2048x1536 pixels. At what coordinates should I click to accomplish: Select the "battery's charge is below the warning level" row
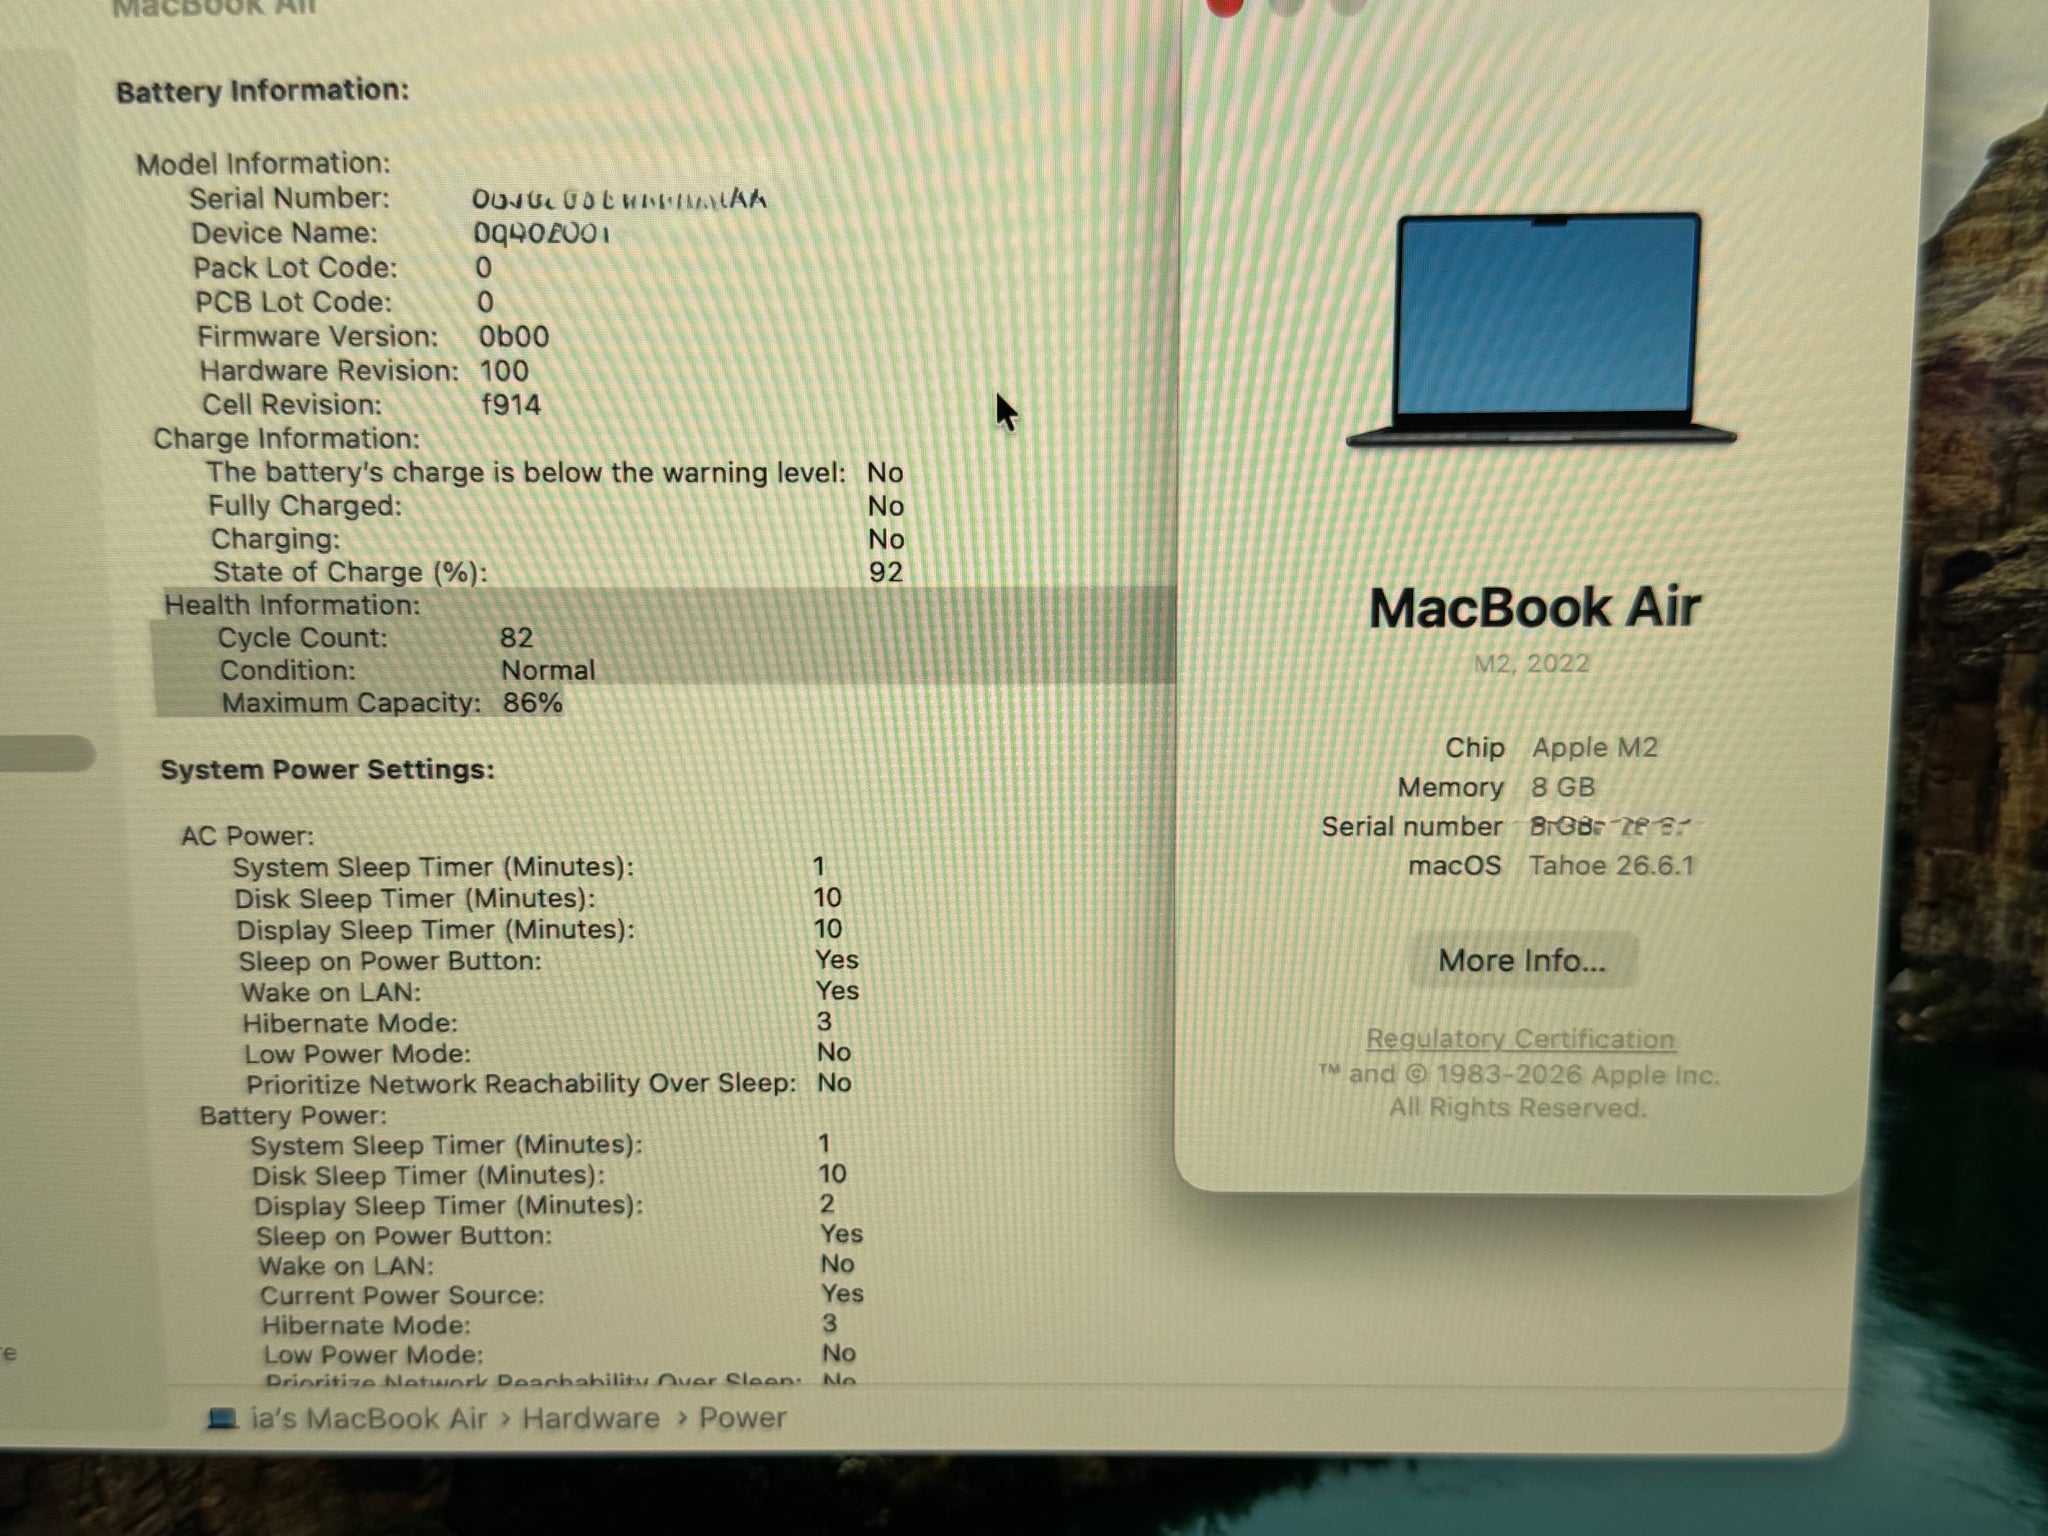[x=555, y=473]
